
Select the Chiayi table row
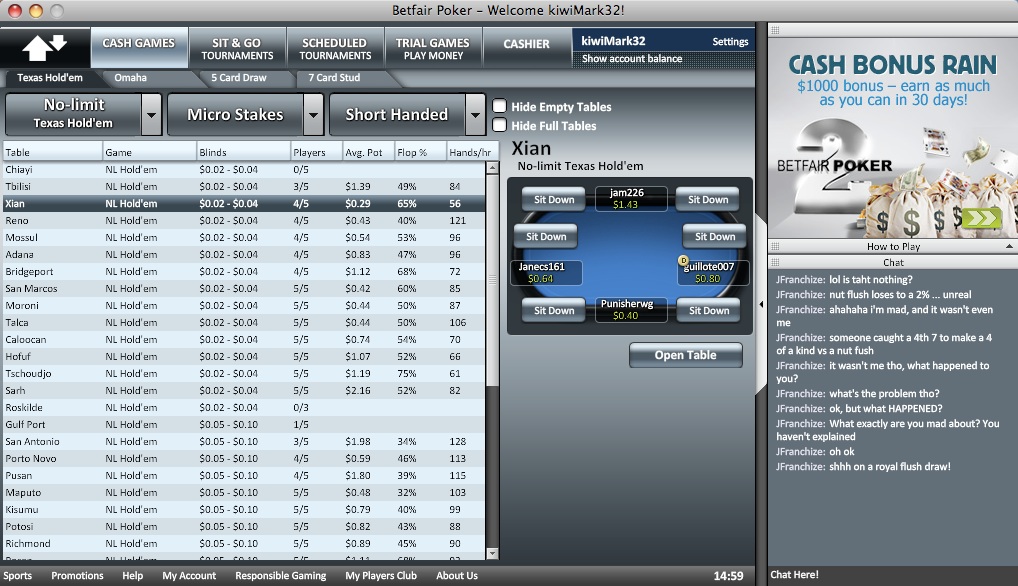coord(244,169)
